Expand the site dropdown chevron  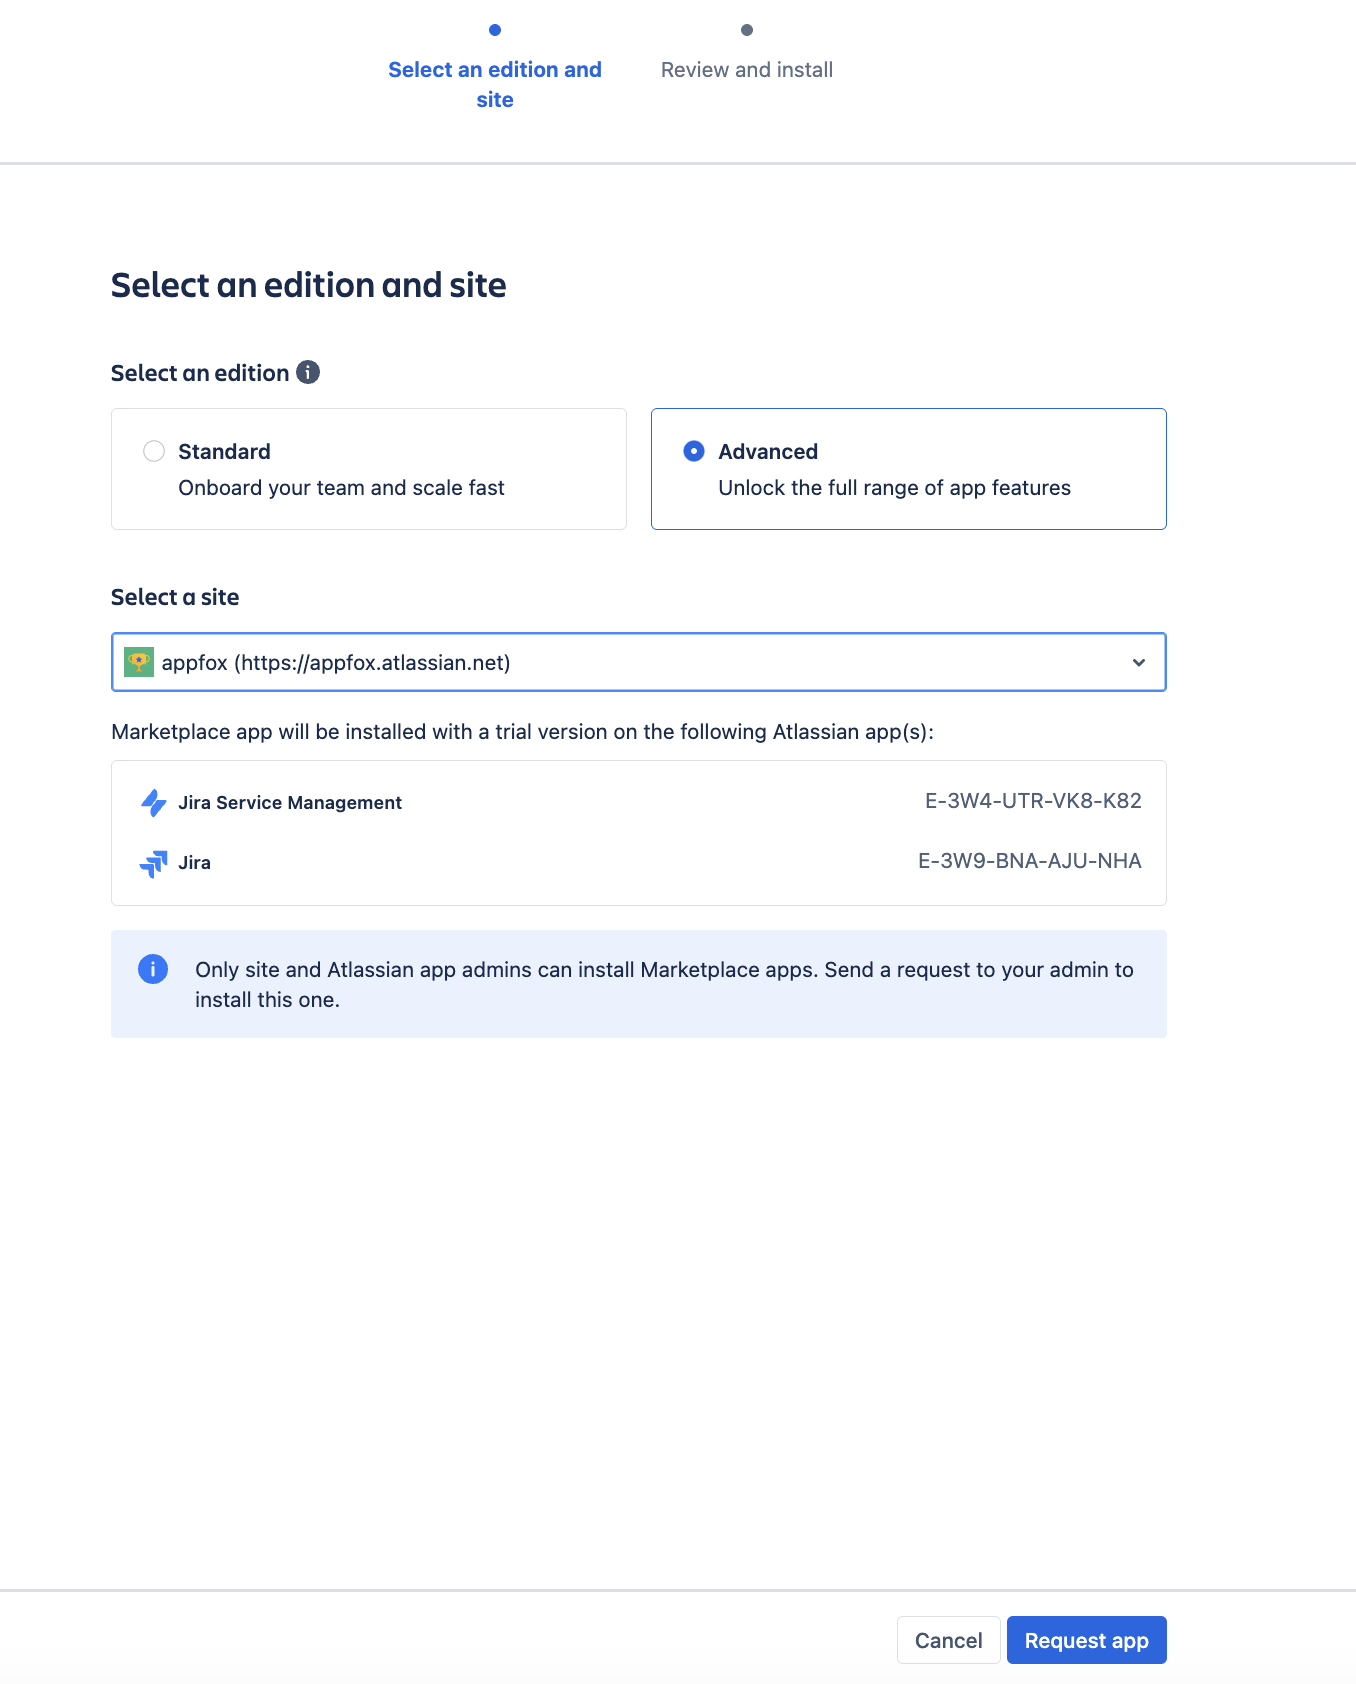point(1139,662)
